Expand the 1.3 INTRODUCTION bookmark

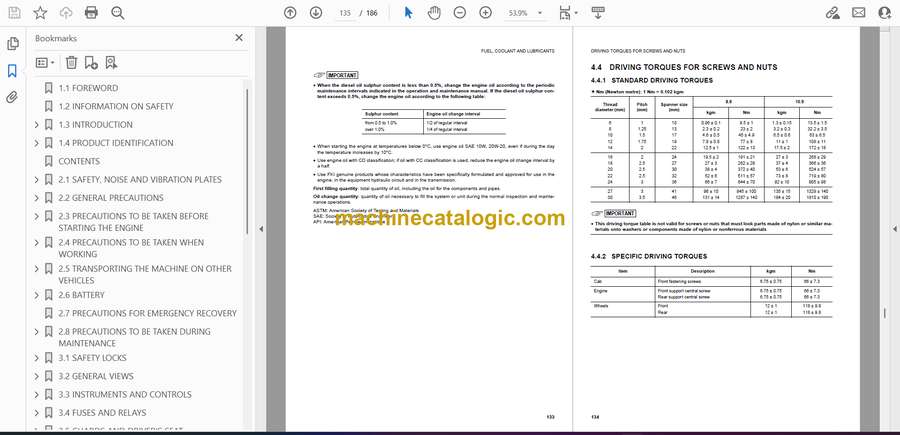click(x=37, y=125)
